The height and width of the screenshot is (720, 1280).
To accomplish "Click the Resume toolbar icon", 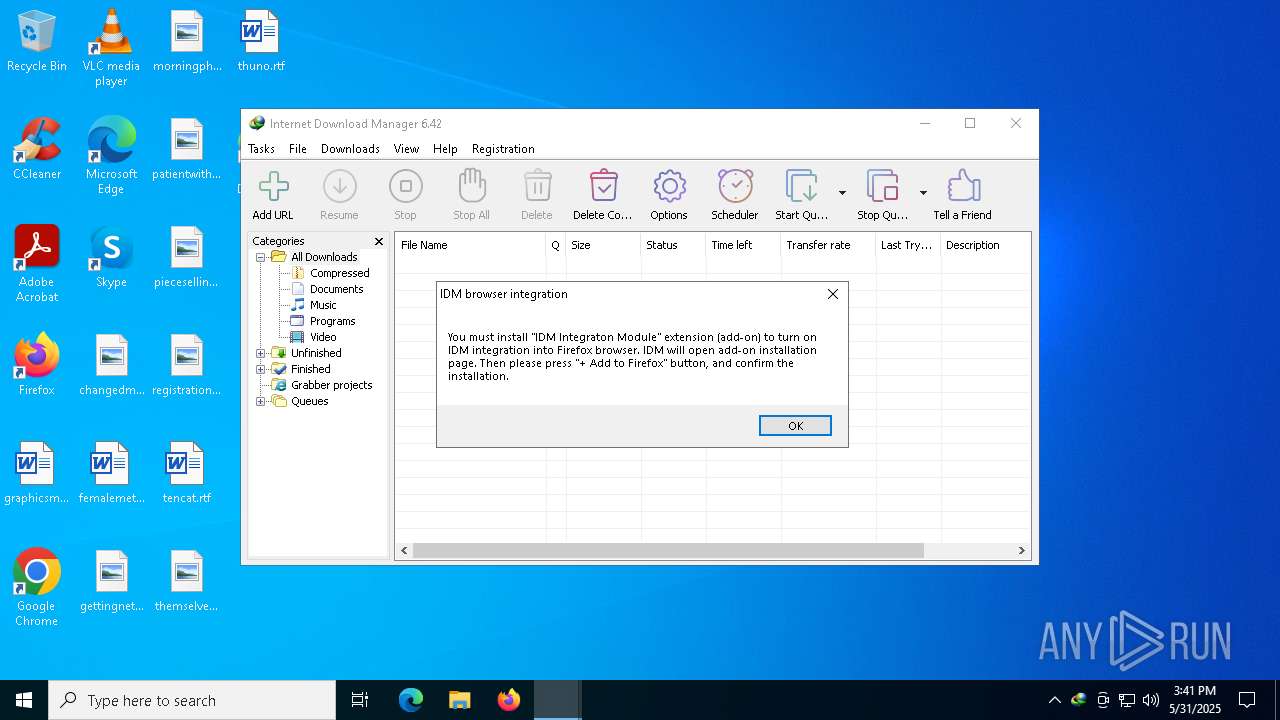I will click(339, 187).
